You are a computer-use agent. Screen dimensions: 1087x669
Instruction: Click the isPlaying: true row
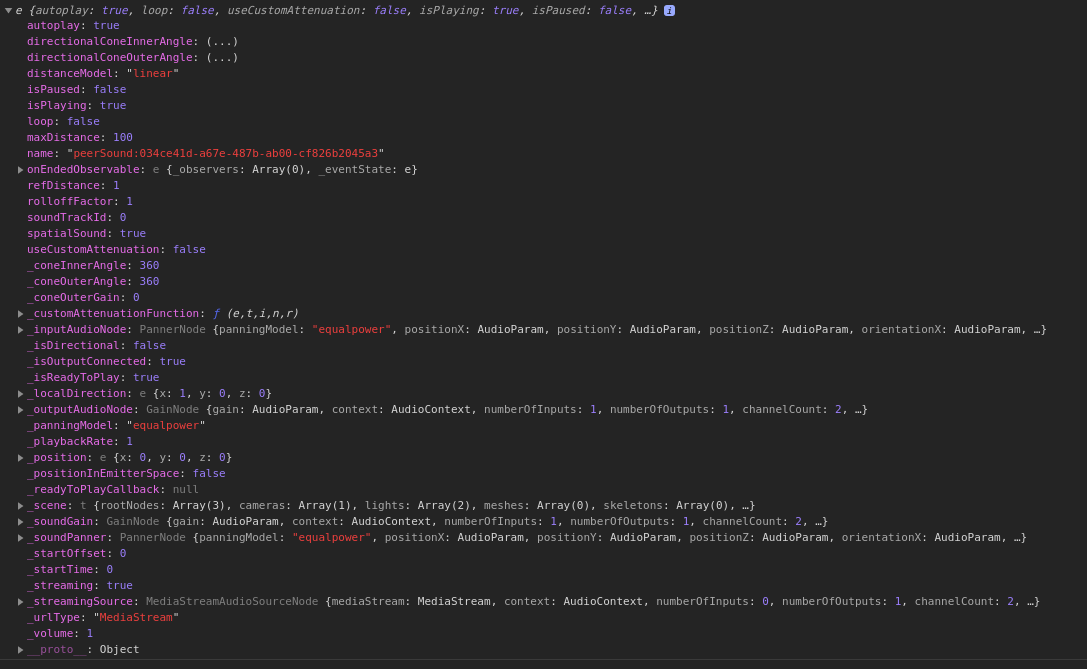[x=76, y=105]
